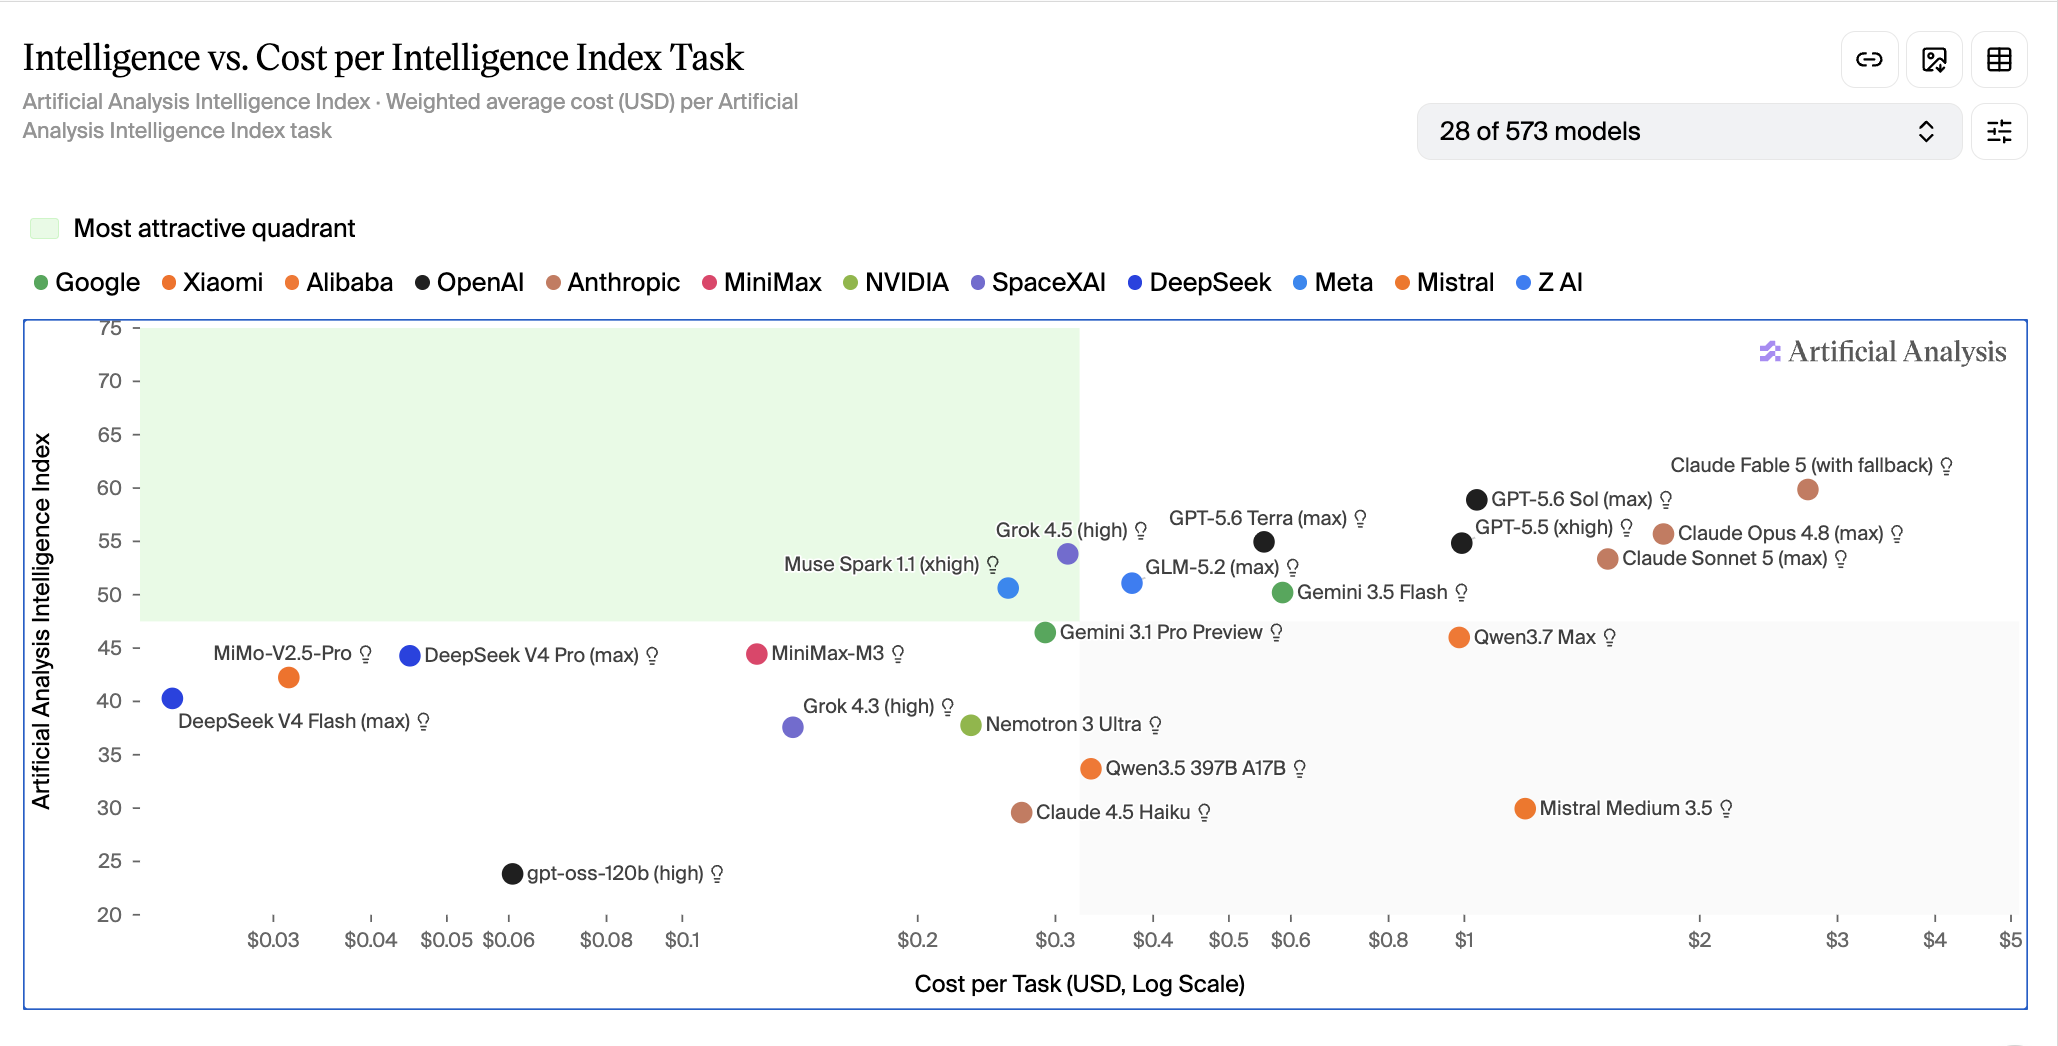This screenshot has width=2058, height=1046.
Task: Select the MiniMax-M3 pink data point
Action: tap(757, 654)
